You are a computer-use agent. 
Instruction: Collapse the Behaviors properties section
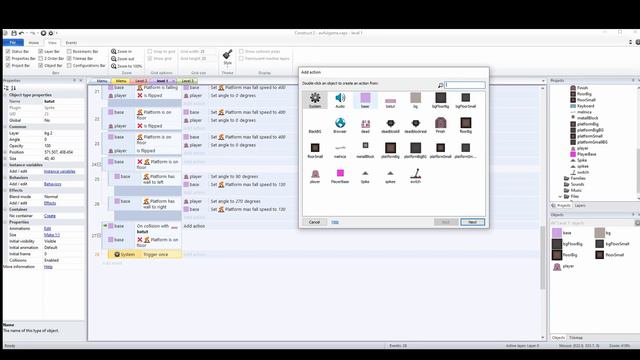tap(6, 178)
